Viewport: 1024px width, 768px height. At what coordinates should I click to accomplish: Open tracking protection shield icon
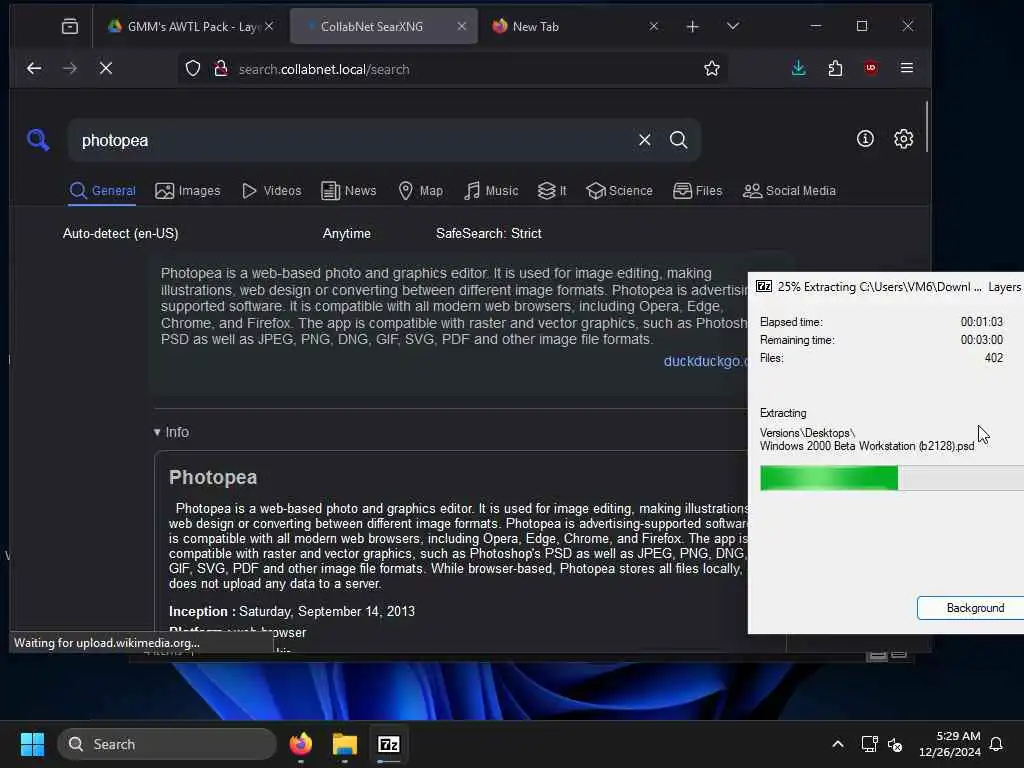193,69
